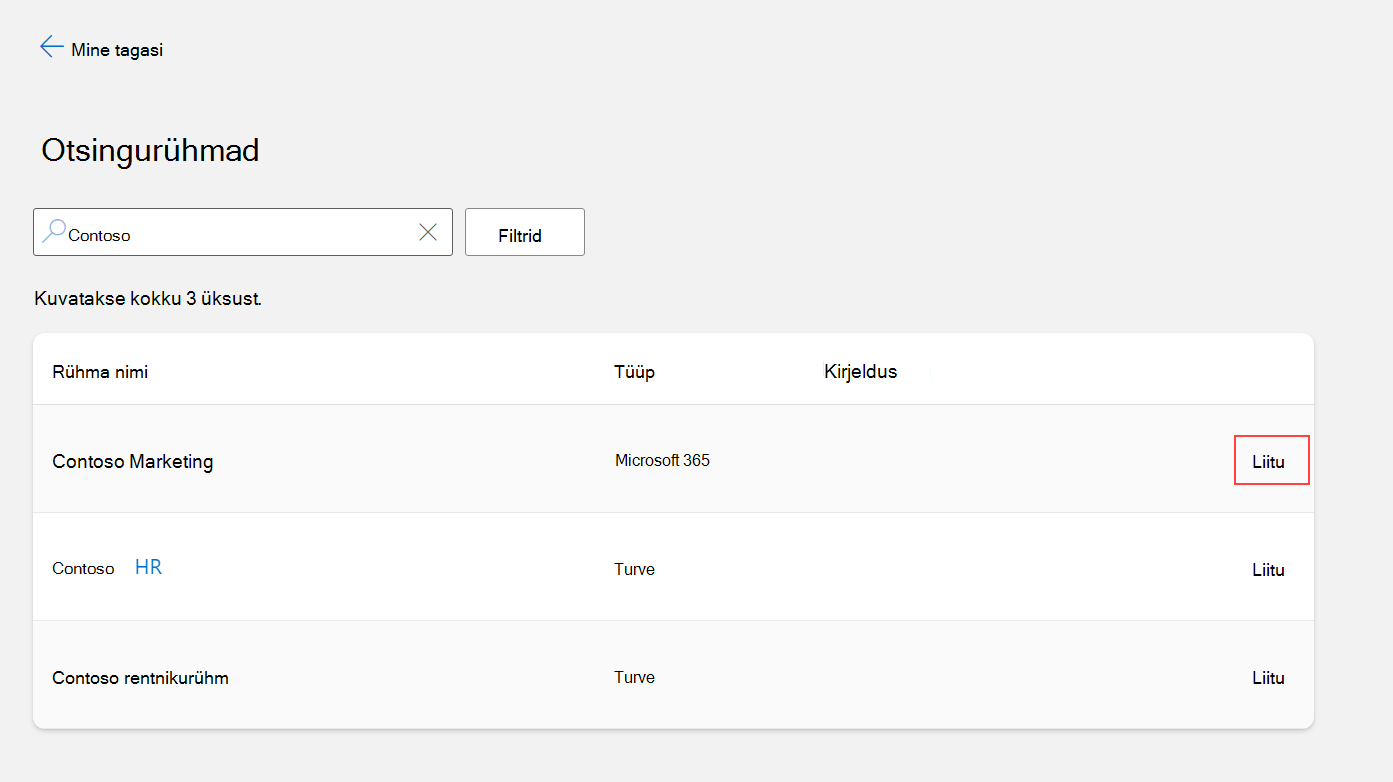Open the Filtrid button
This screenshot has height=782, width=1393.
525,232
